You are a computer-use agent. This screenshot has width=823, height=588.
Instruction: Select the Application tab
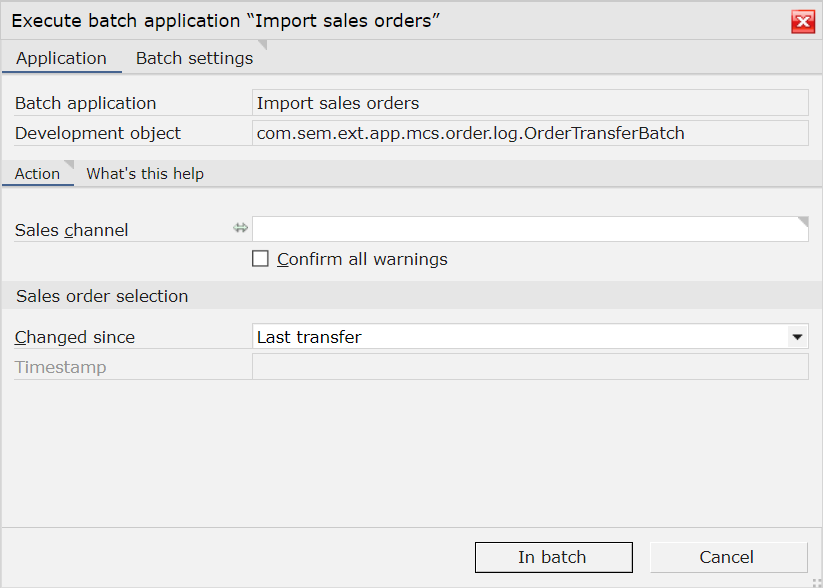tap(61, 58)
